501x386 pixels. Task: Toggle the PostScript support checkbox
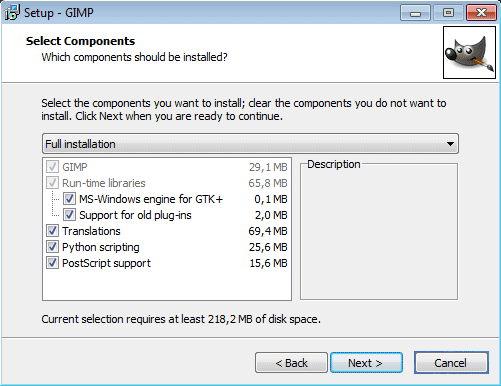(52, 263)
